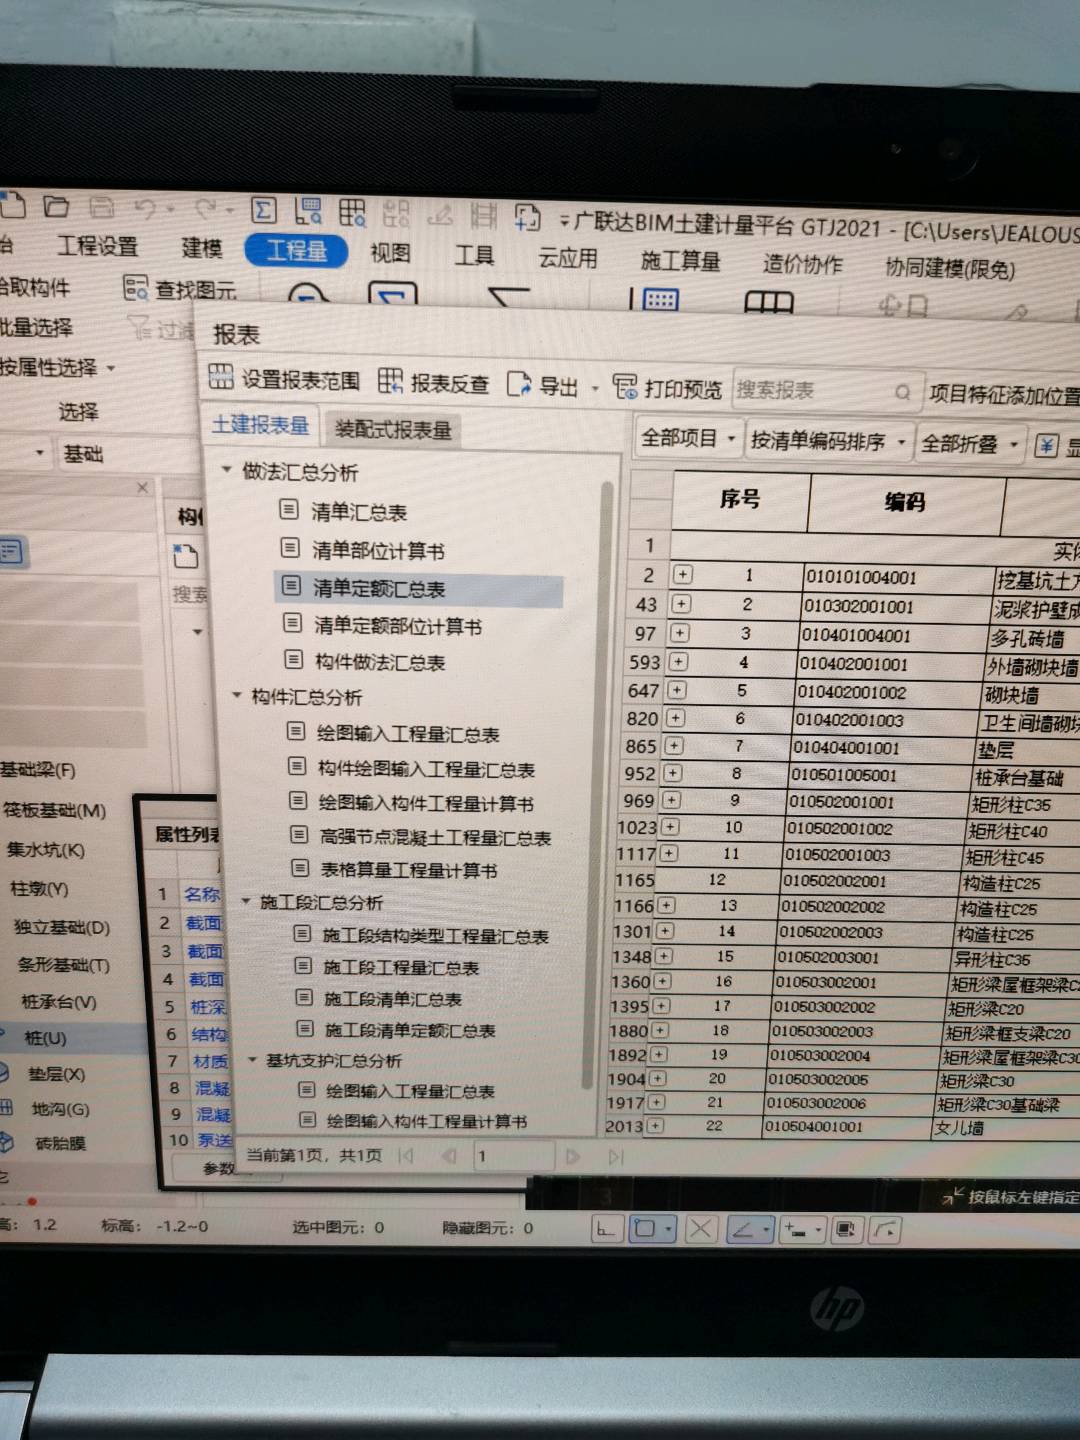The image size is (1080, 1440).
Task: Click the check quantities magnifier icon in quick toolbar
Action: pos(308,211)
